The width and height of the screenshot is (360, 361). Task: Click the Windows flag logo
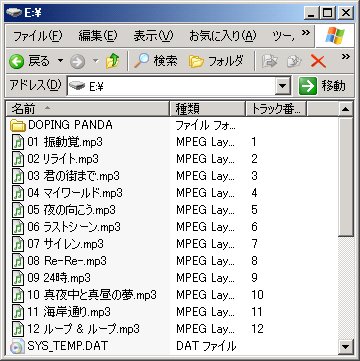point(335,36)
